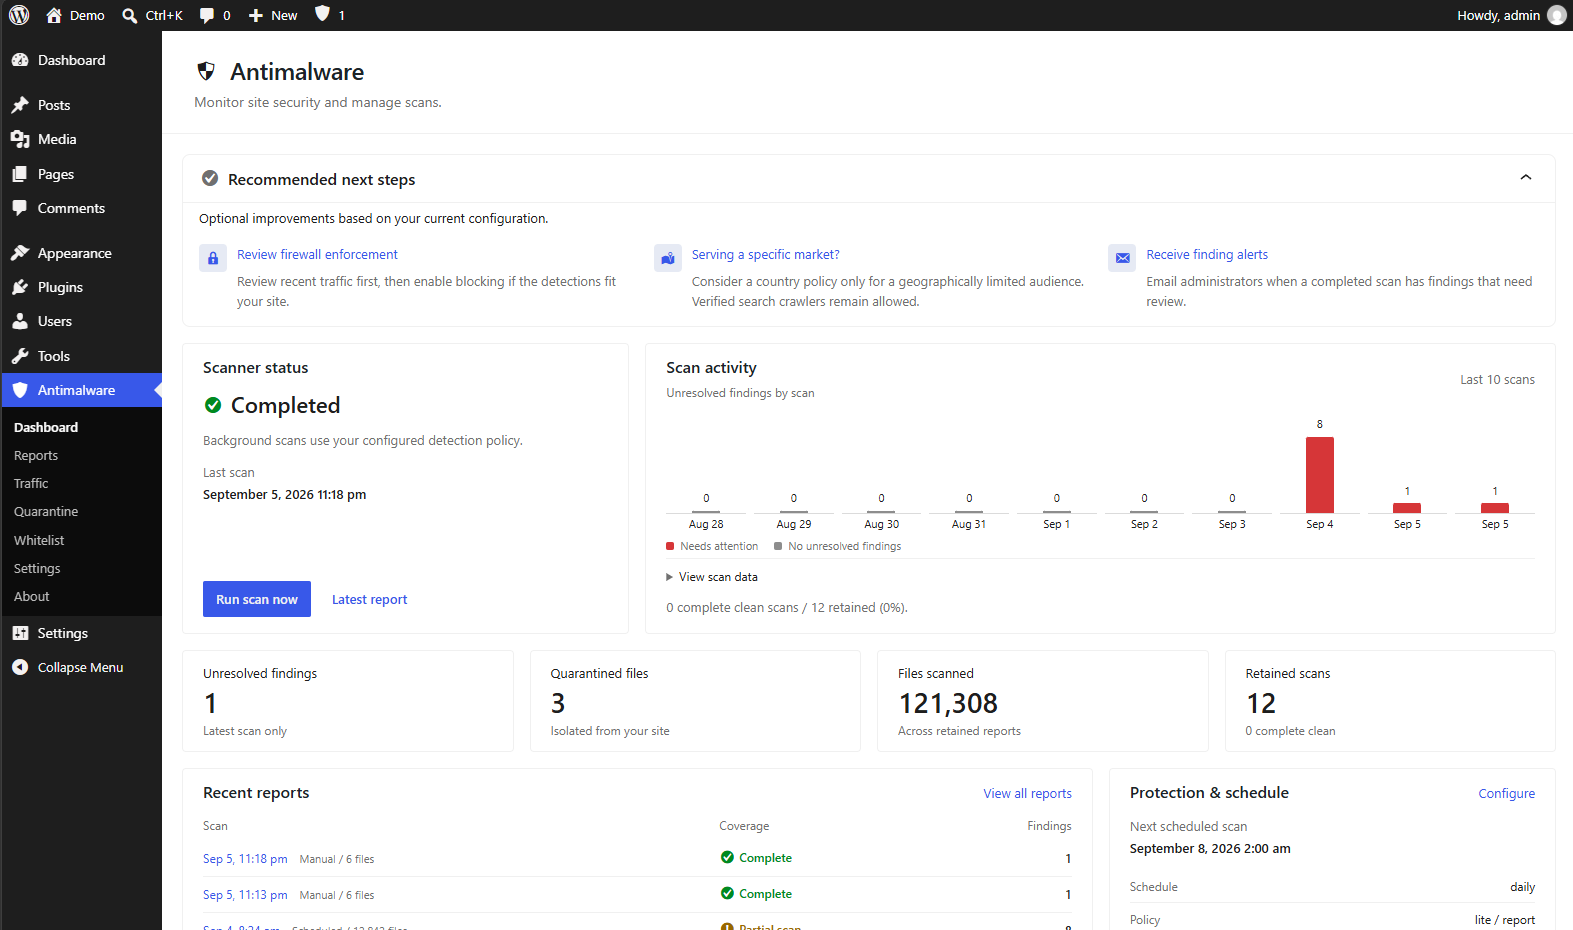Click the Quarantined files stat card
The width and height of the screenshot is (1573, 930).
click(695, 701)
